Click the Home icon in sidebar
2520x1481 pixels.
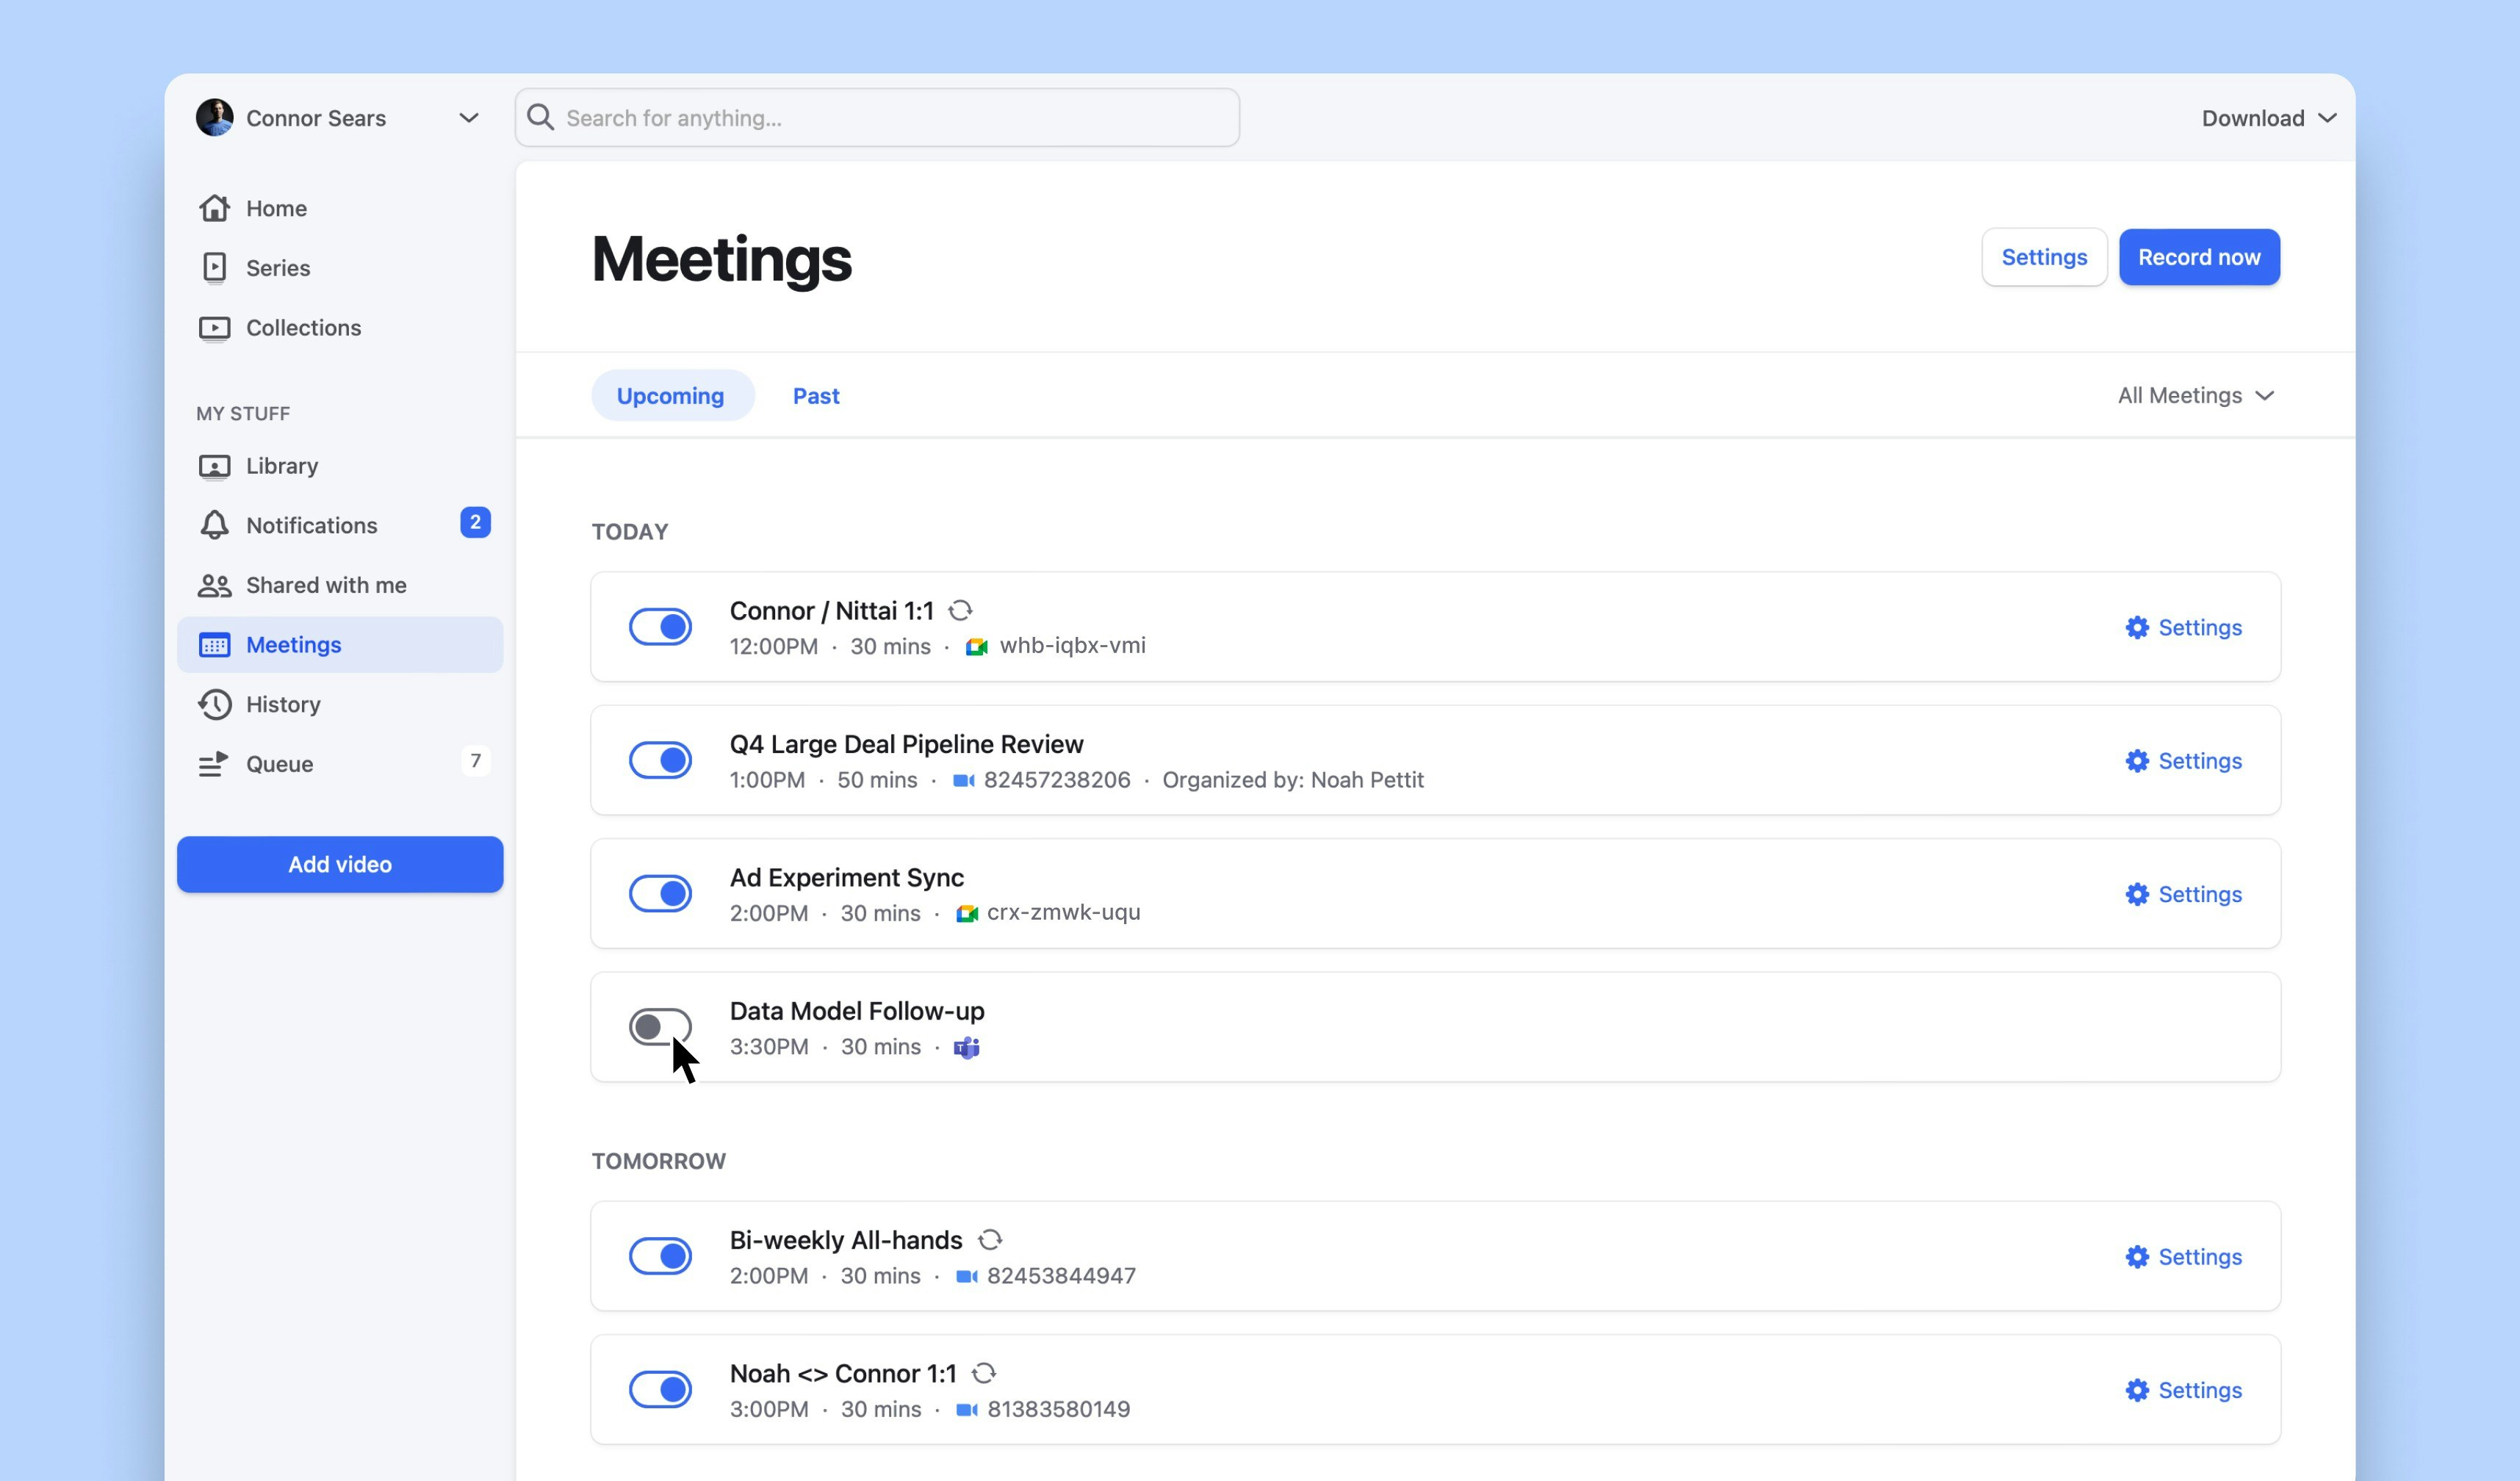[x=214, y=208]
